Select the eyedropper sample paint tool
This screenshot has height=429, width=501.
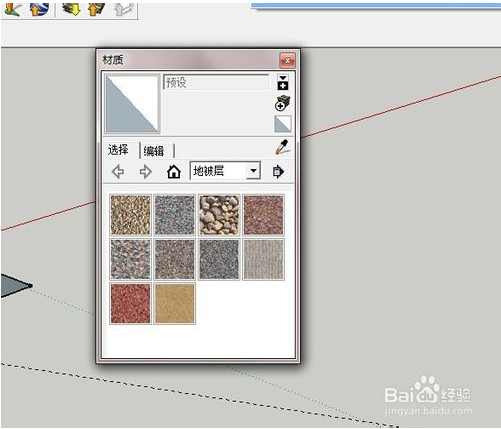(x=283, y=147)
